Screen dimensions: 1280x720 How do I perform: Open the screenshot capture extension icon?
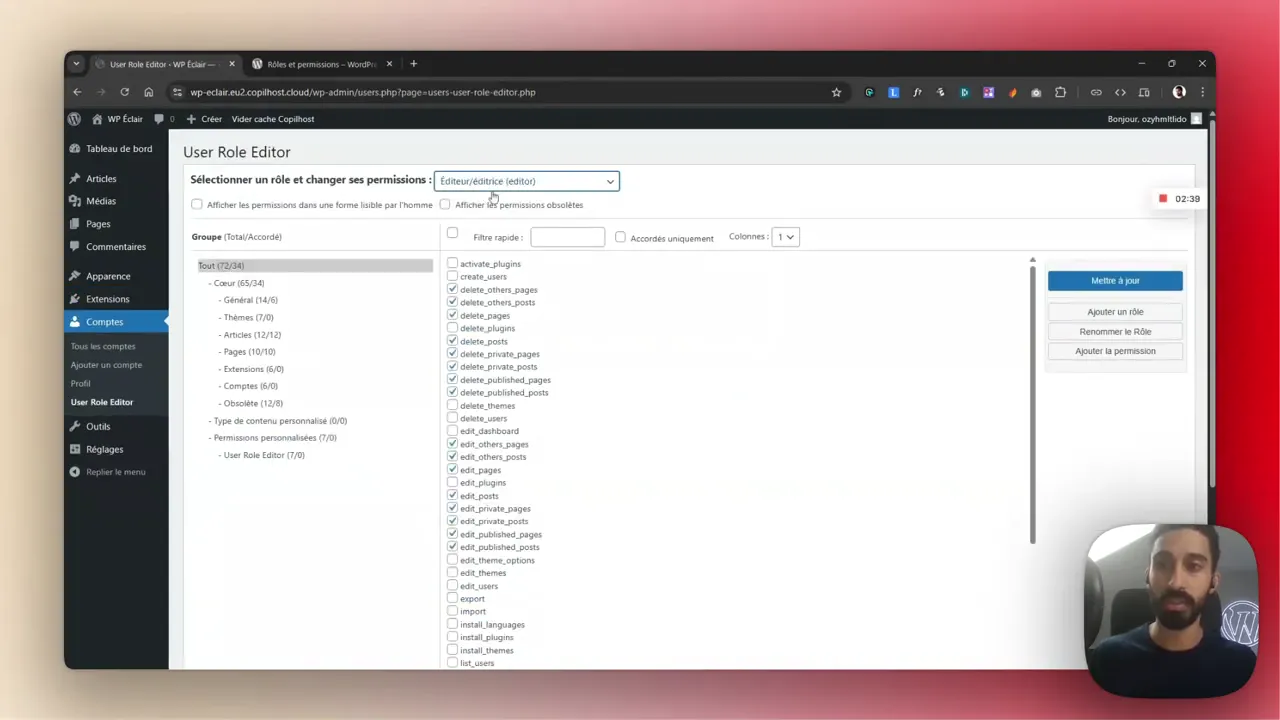pyautogui.click(x=1036, y=92)
